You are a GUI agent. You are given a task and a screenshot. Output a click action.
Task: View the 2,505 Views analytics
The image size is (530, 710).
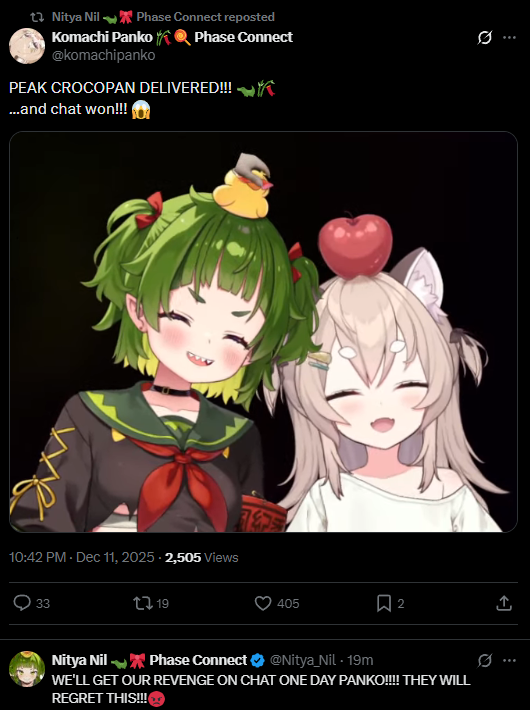(202, 557)
